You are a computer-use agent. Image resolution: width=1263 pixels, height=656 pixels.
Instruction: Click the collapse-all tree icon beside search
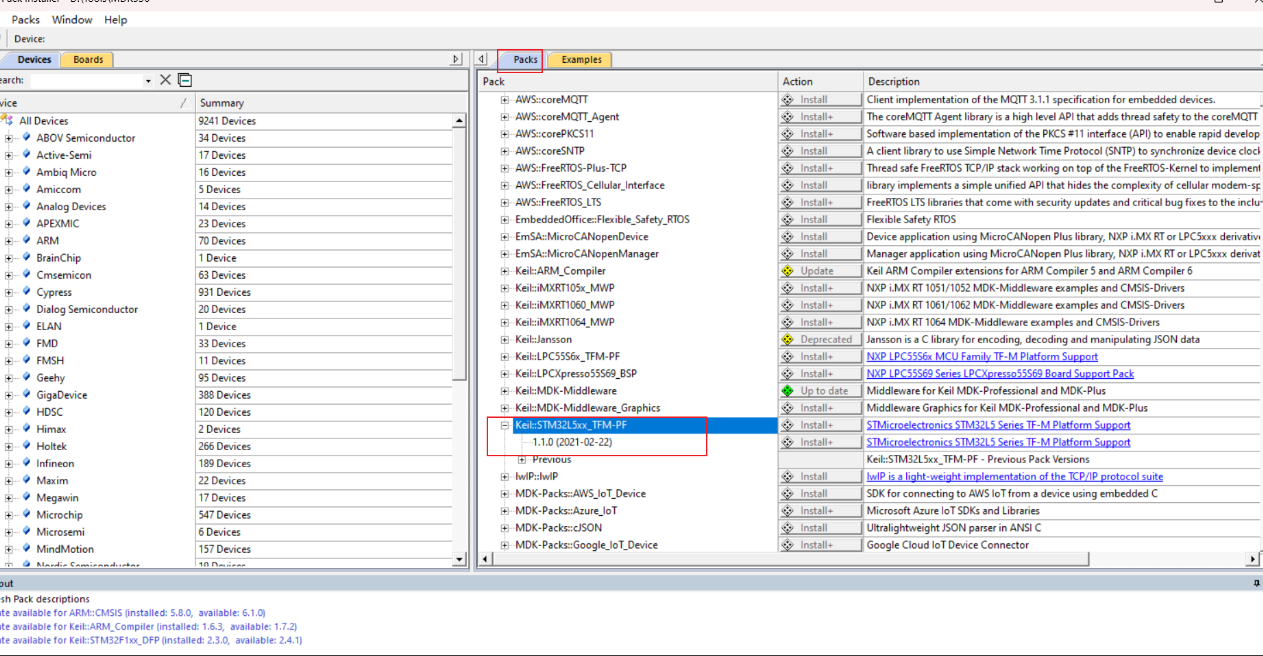point(185,80)
